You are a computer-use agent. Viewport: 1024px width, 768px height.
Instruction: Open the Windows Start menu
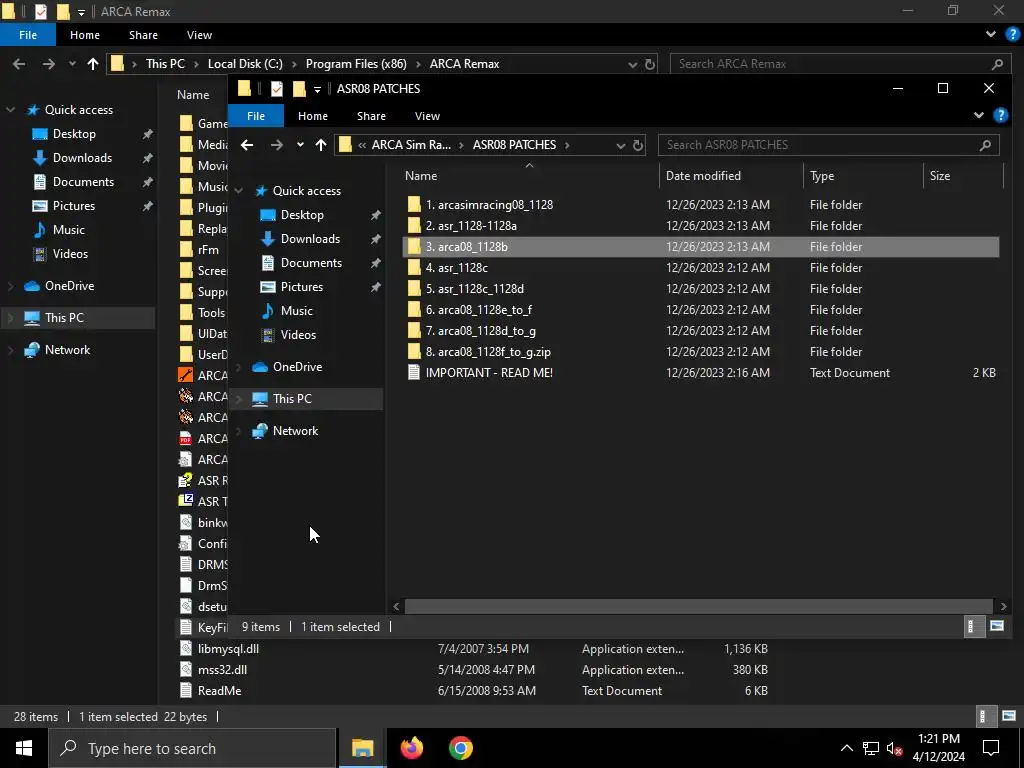pyautogui.click(x=24, y=748)
